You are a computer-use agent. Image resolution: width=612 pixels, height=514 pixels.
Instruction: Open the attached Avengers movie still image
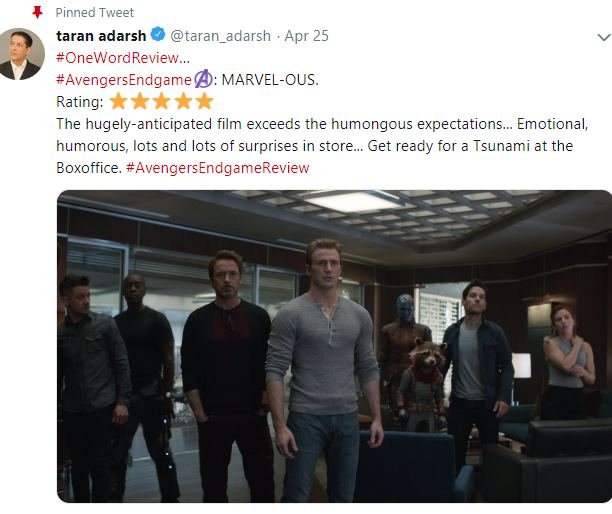tap(334, 346)
